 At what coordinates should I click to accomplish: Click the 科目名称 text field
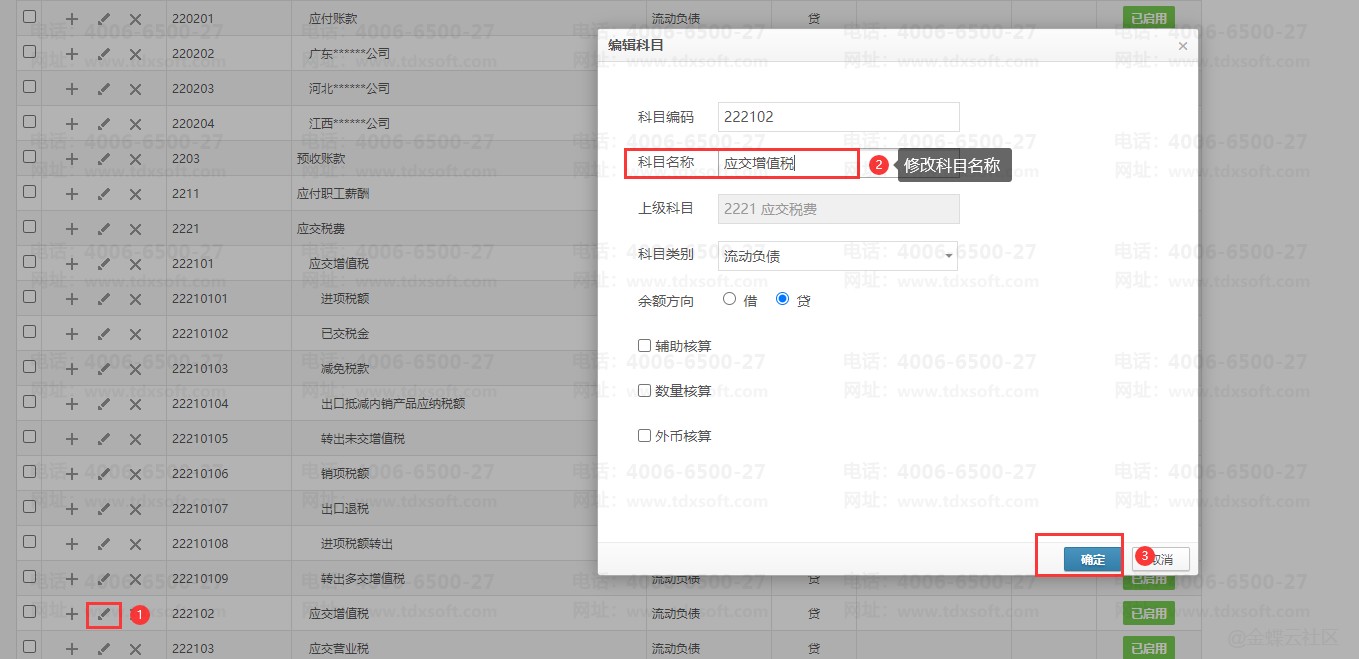tap(785, 163)
